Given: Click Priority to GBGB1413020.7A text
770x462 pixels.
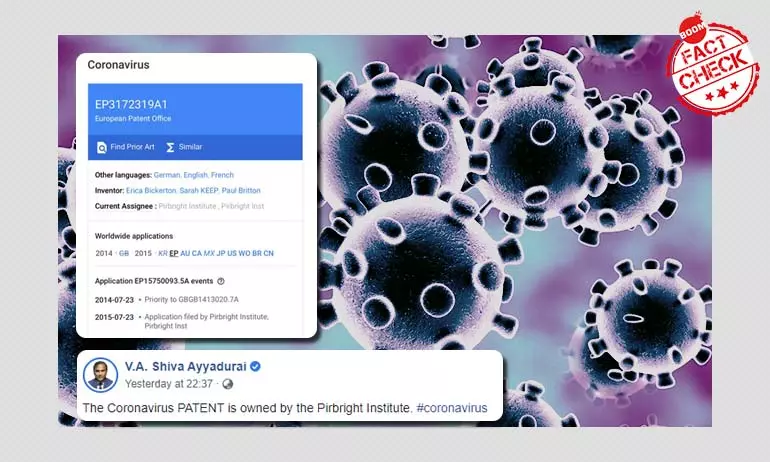Looking at the screenshot, I should coord(192,299).
